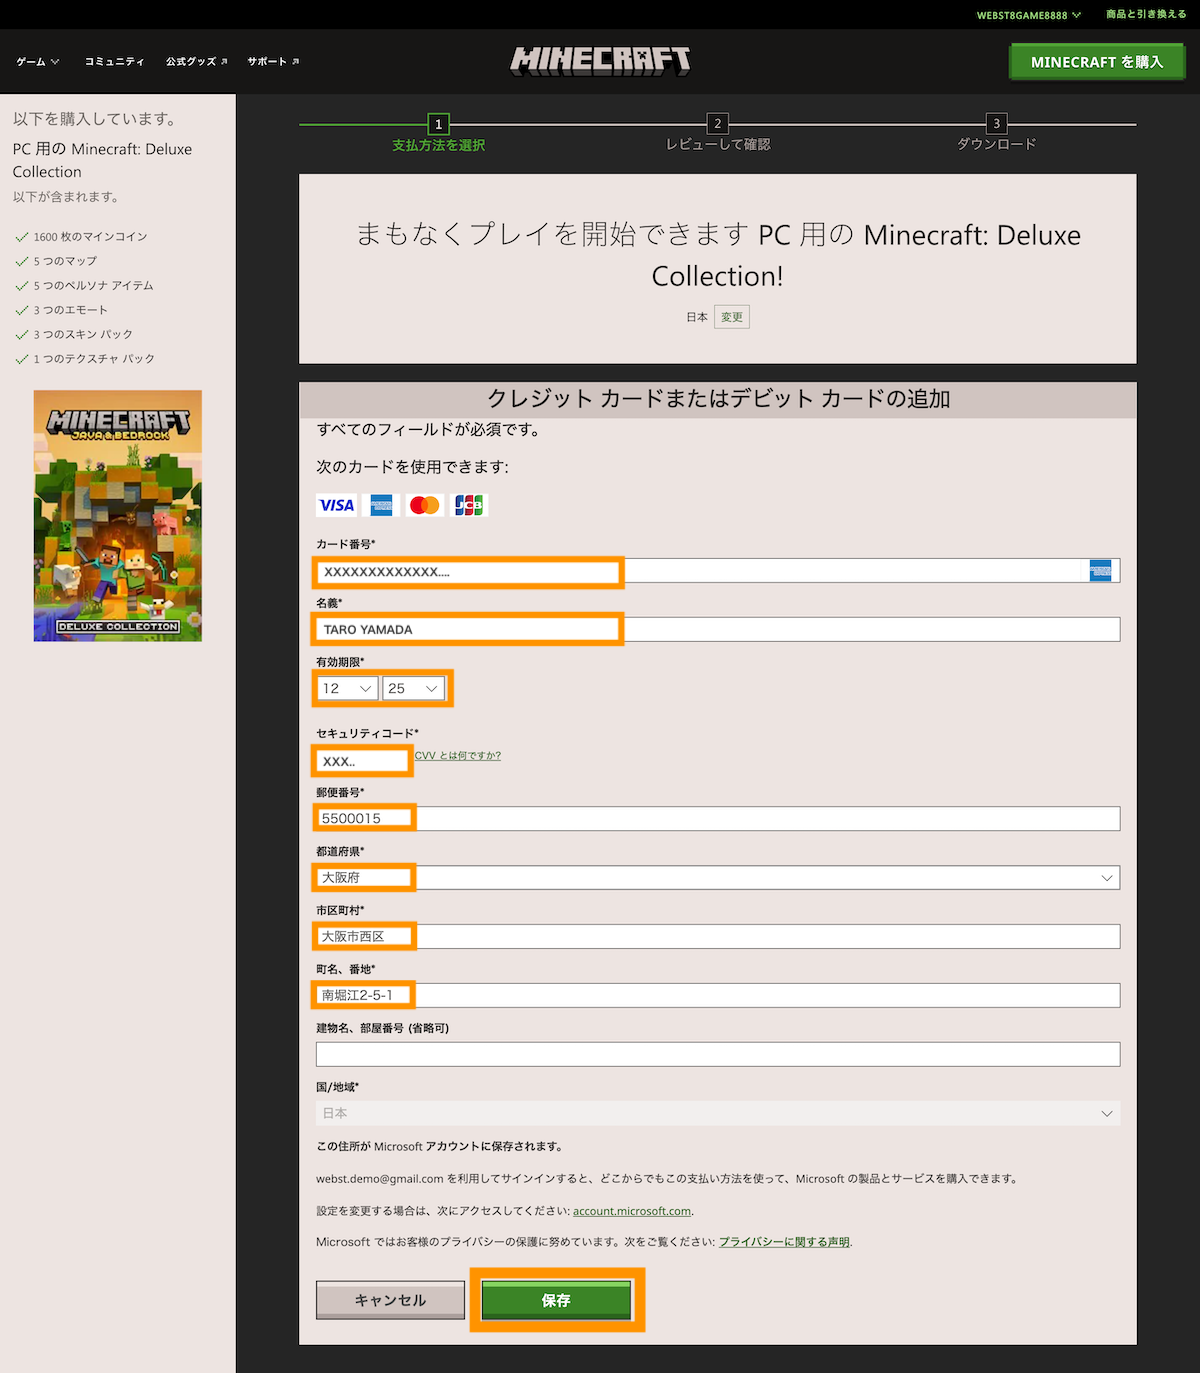Click the Minecraft logo in the header
Viewport: 1200px width, 1373px height.
coord(600,60)
